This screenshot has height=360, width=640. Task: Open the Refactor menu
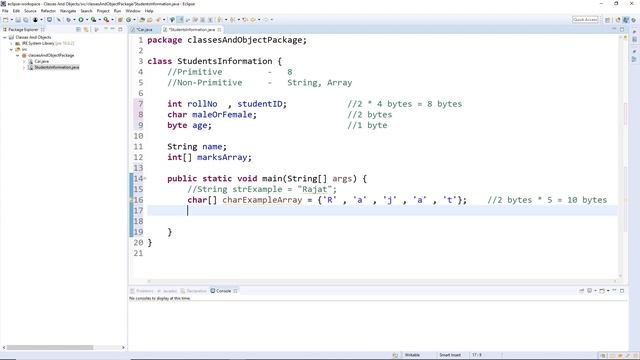click(48, 11)
